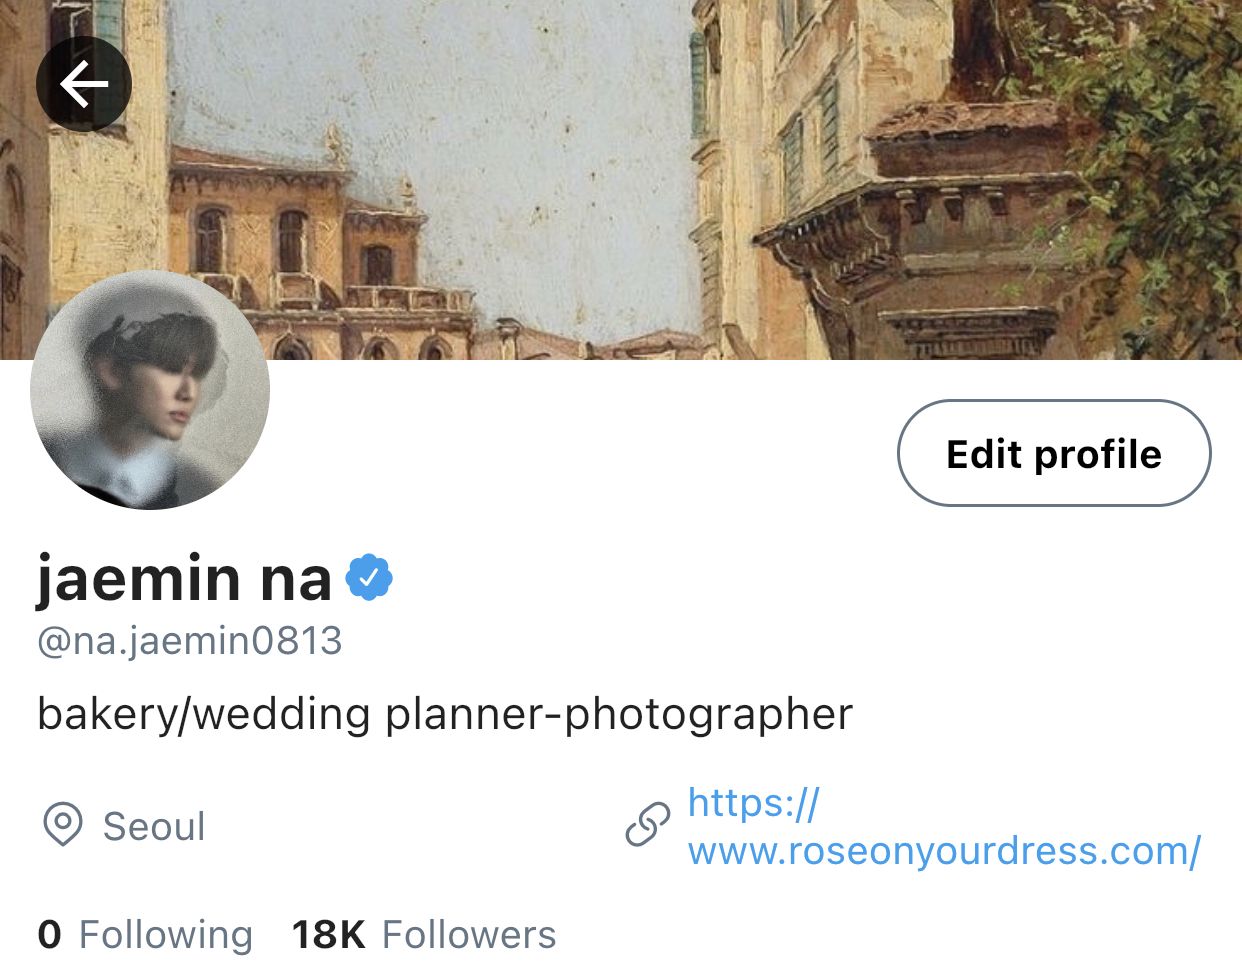Open the profile avatar photo
1242x979 pixels.
pos(150,390)
